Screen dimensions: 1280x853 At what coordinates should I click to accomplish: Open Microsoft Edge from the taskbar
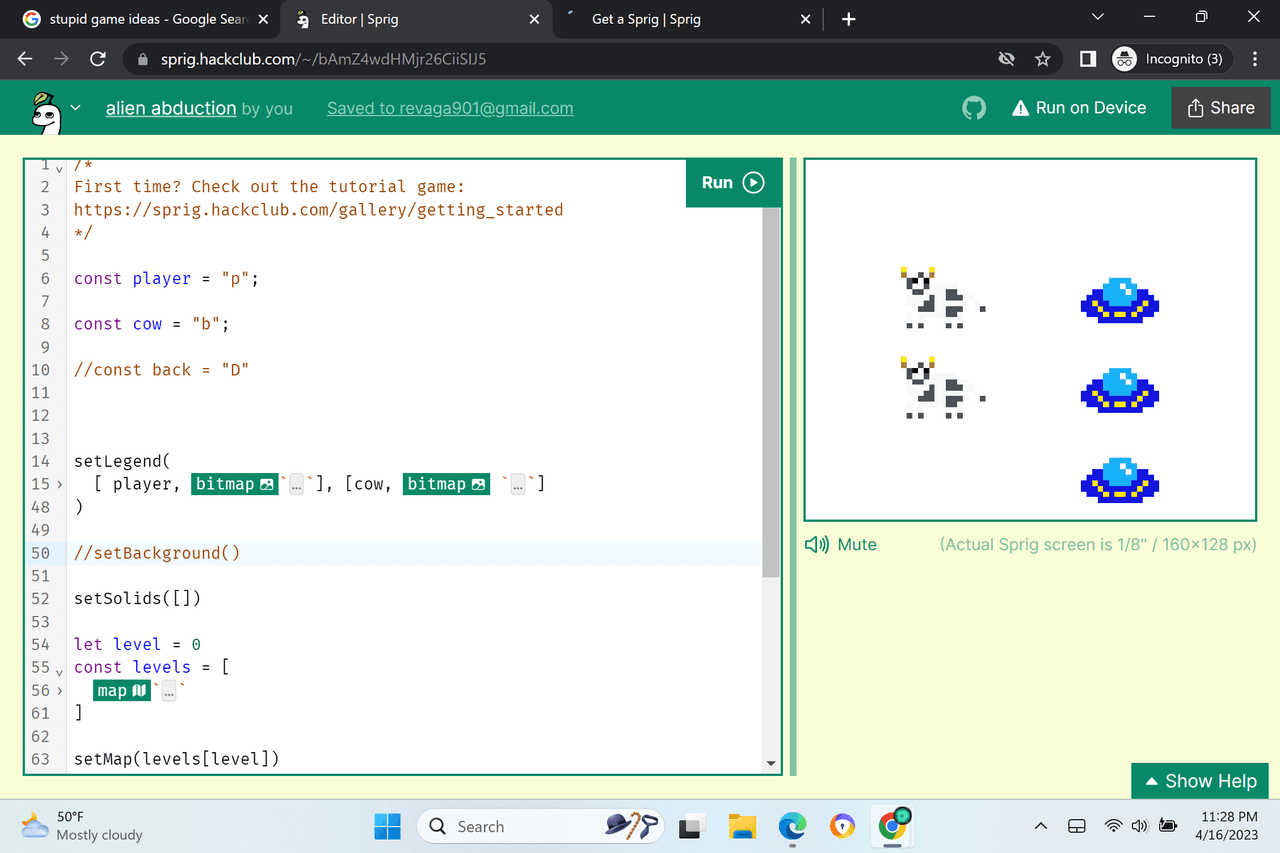[792, 827]
